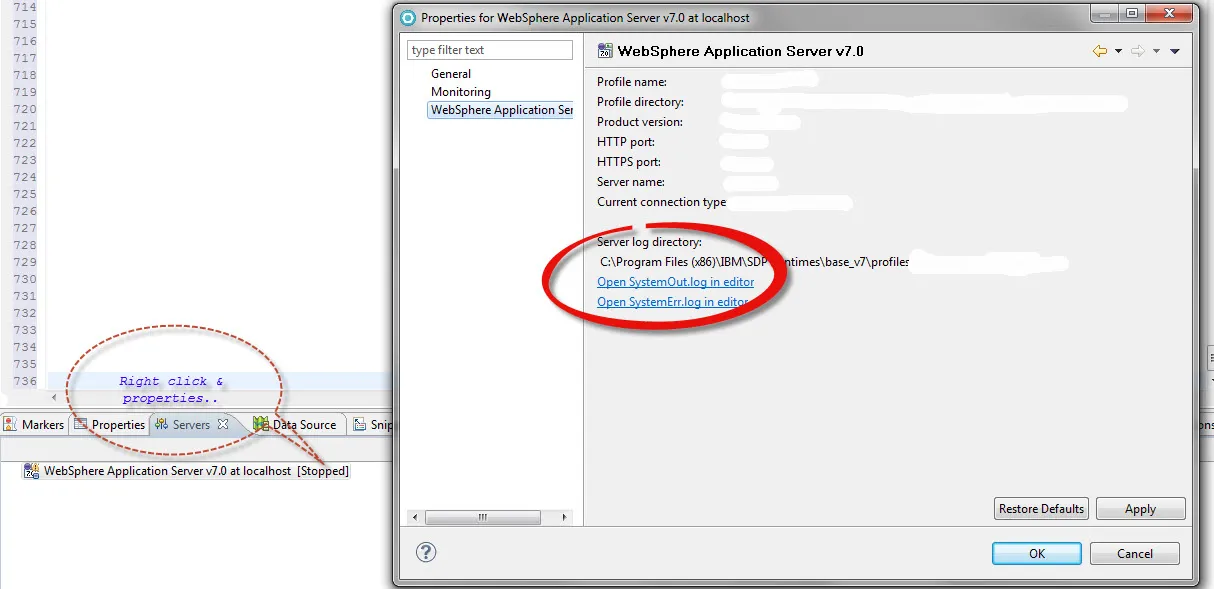Open SystemErr.log in editor link
The image size is (1214, 589).
tap(672, 302)
